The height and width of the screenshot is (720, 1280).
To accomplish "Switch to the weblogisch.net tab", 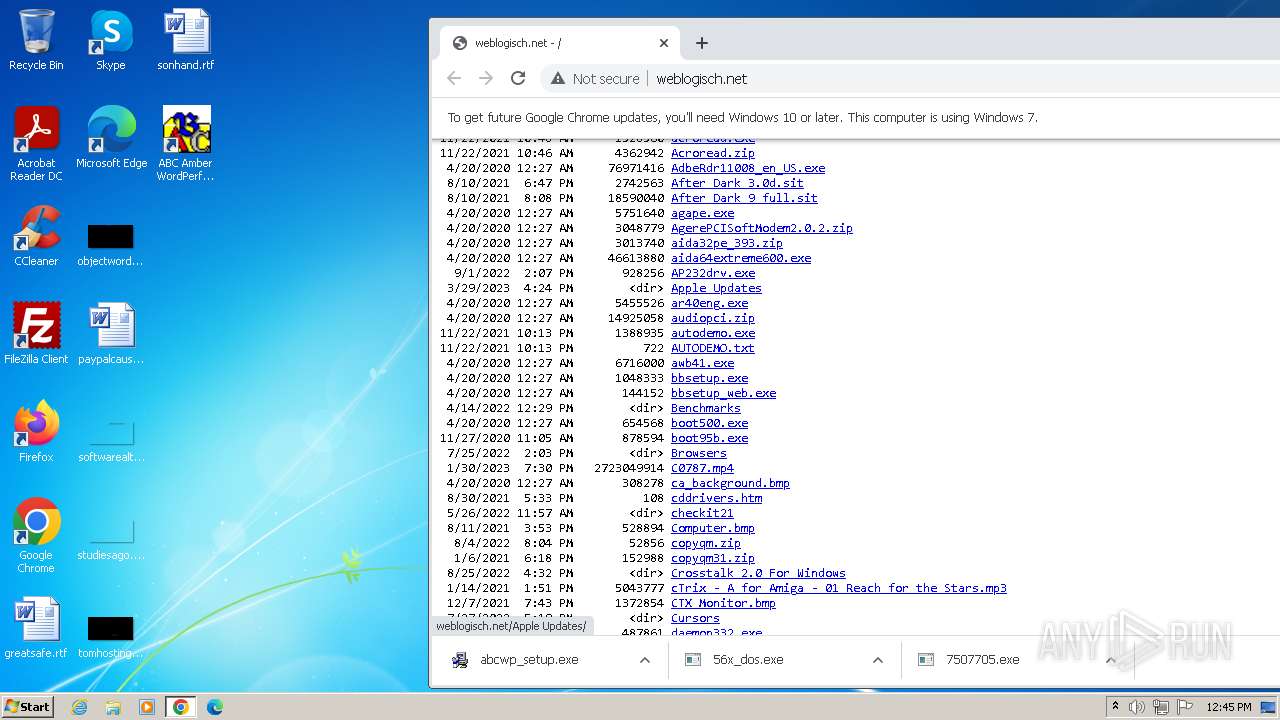I will click(x=560, y=43).
